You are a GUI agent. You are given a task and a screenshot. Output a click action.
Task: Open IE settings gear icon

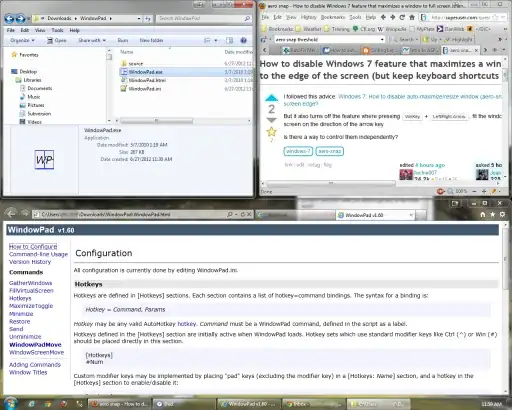pyautogui.click(x=502, y=215)
